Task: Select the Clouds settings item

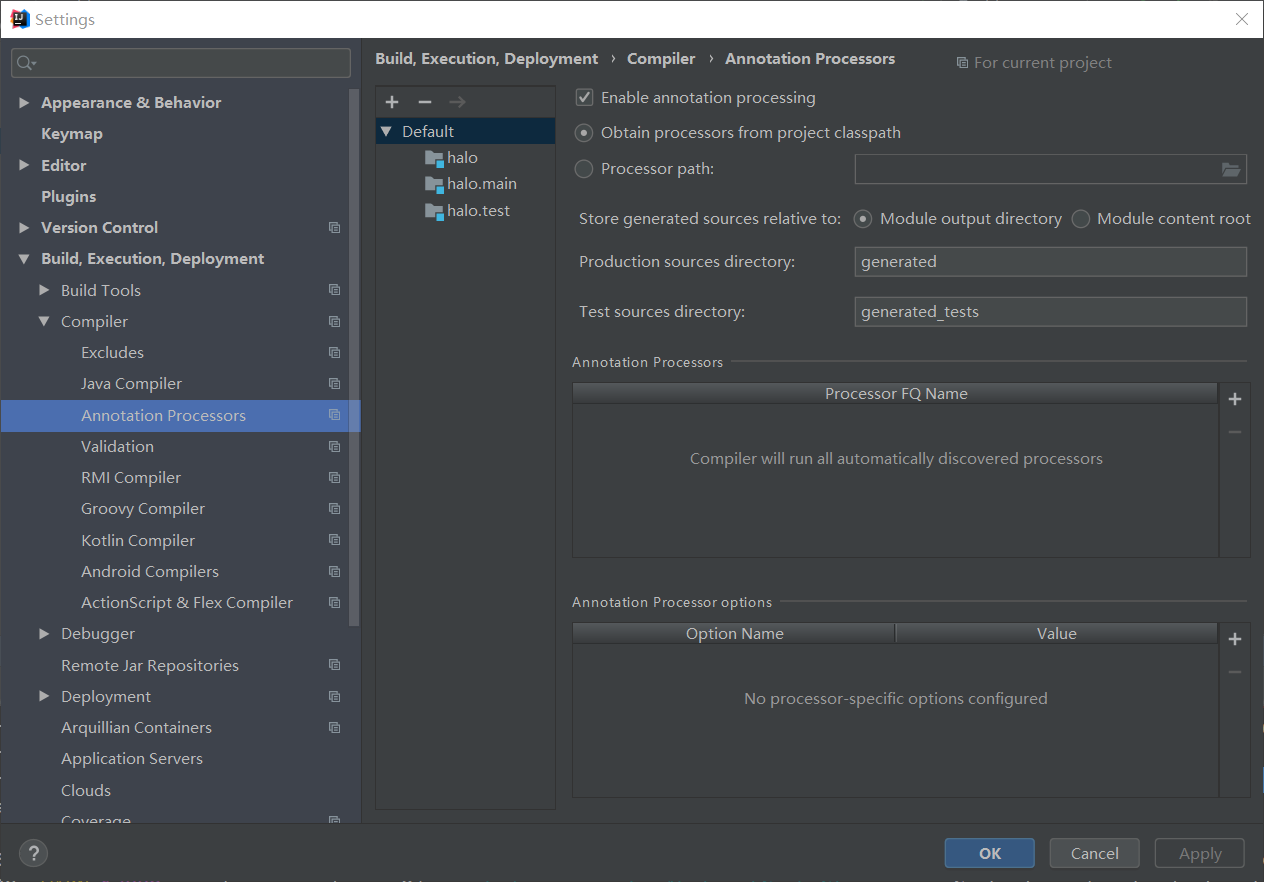Action: 86,791
